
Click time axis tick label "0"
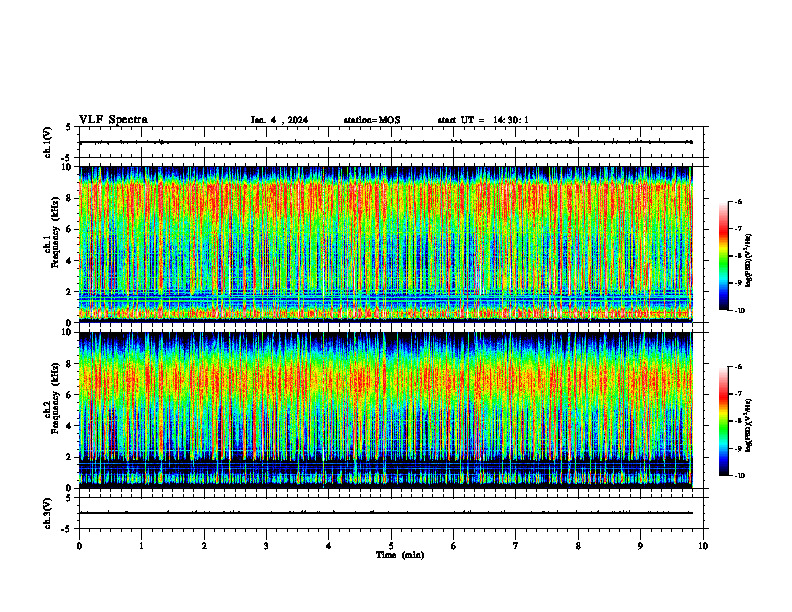coord(79,546)
